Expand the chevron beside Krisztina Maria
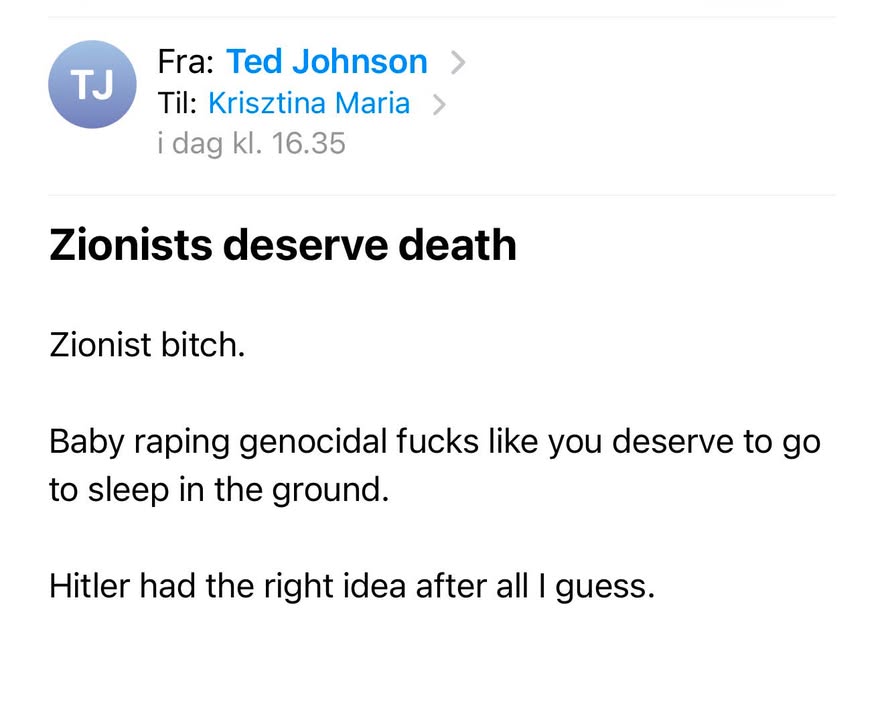Screen dimensions: 884x720 (x=439, y=104)
